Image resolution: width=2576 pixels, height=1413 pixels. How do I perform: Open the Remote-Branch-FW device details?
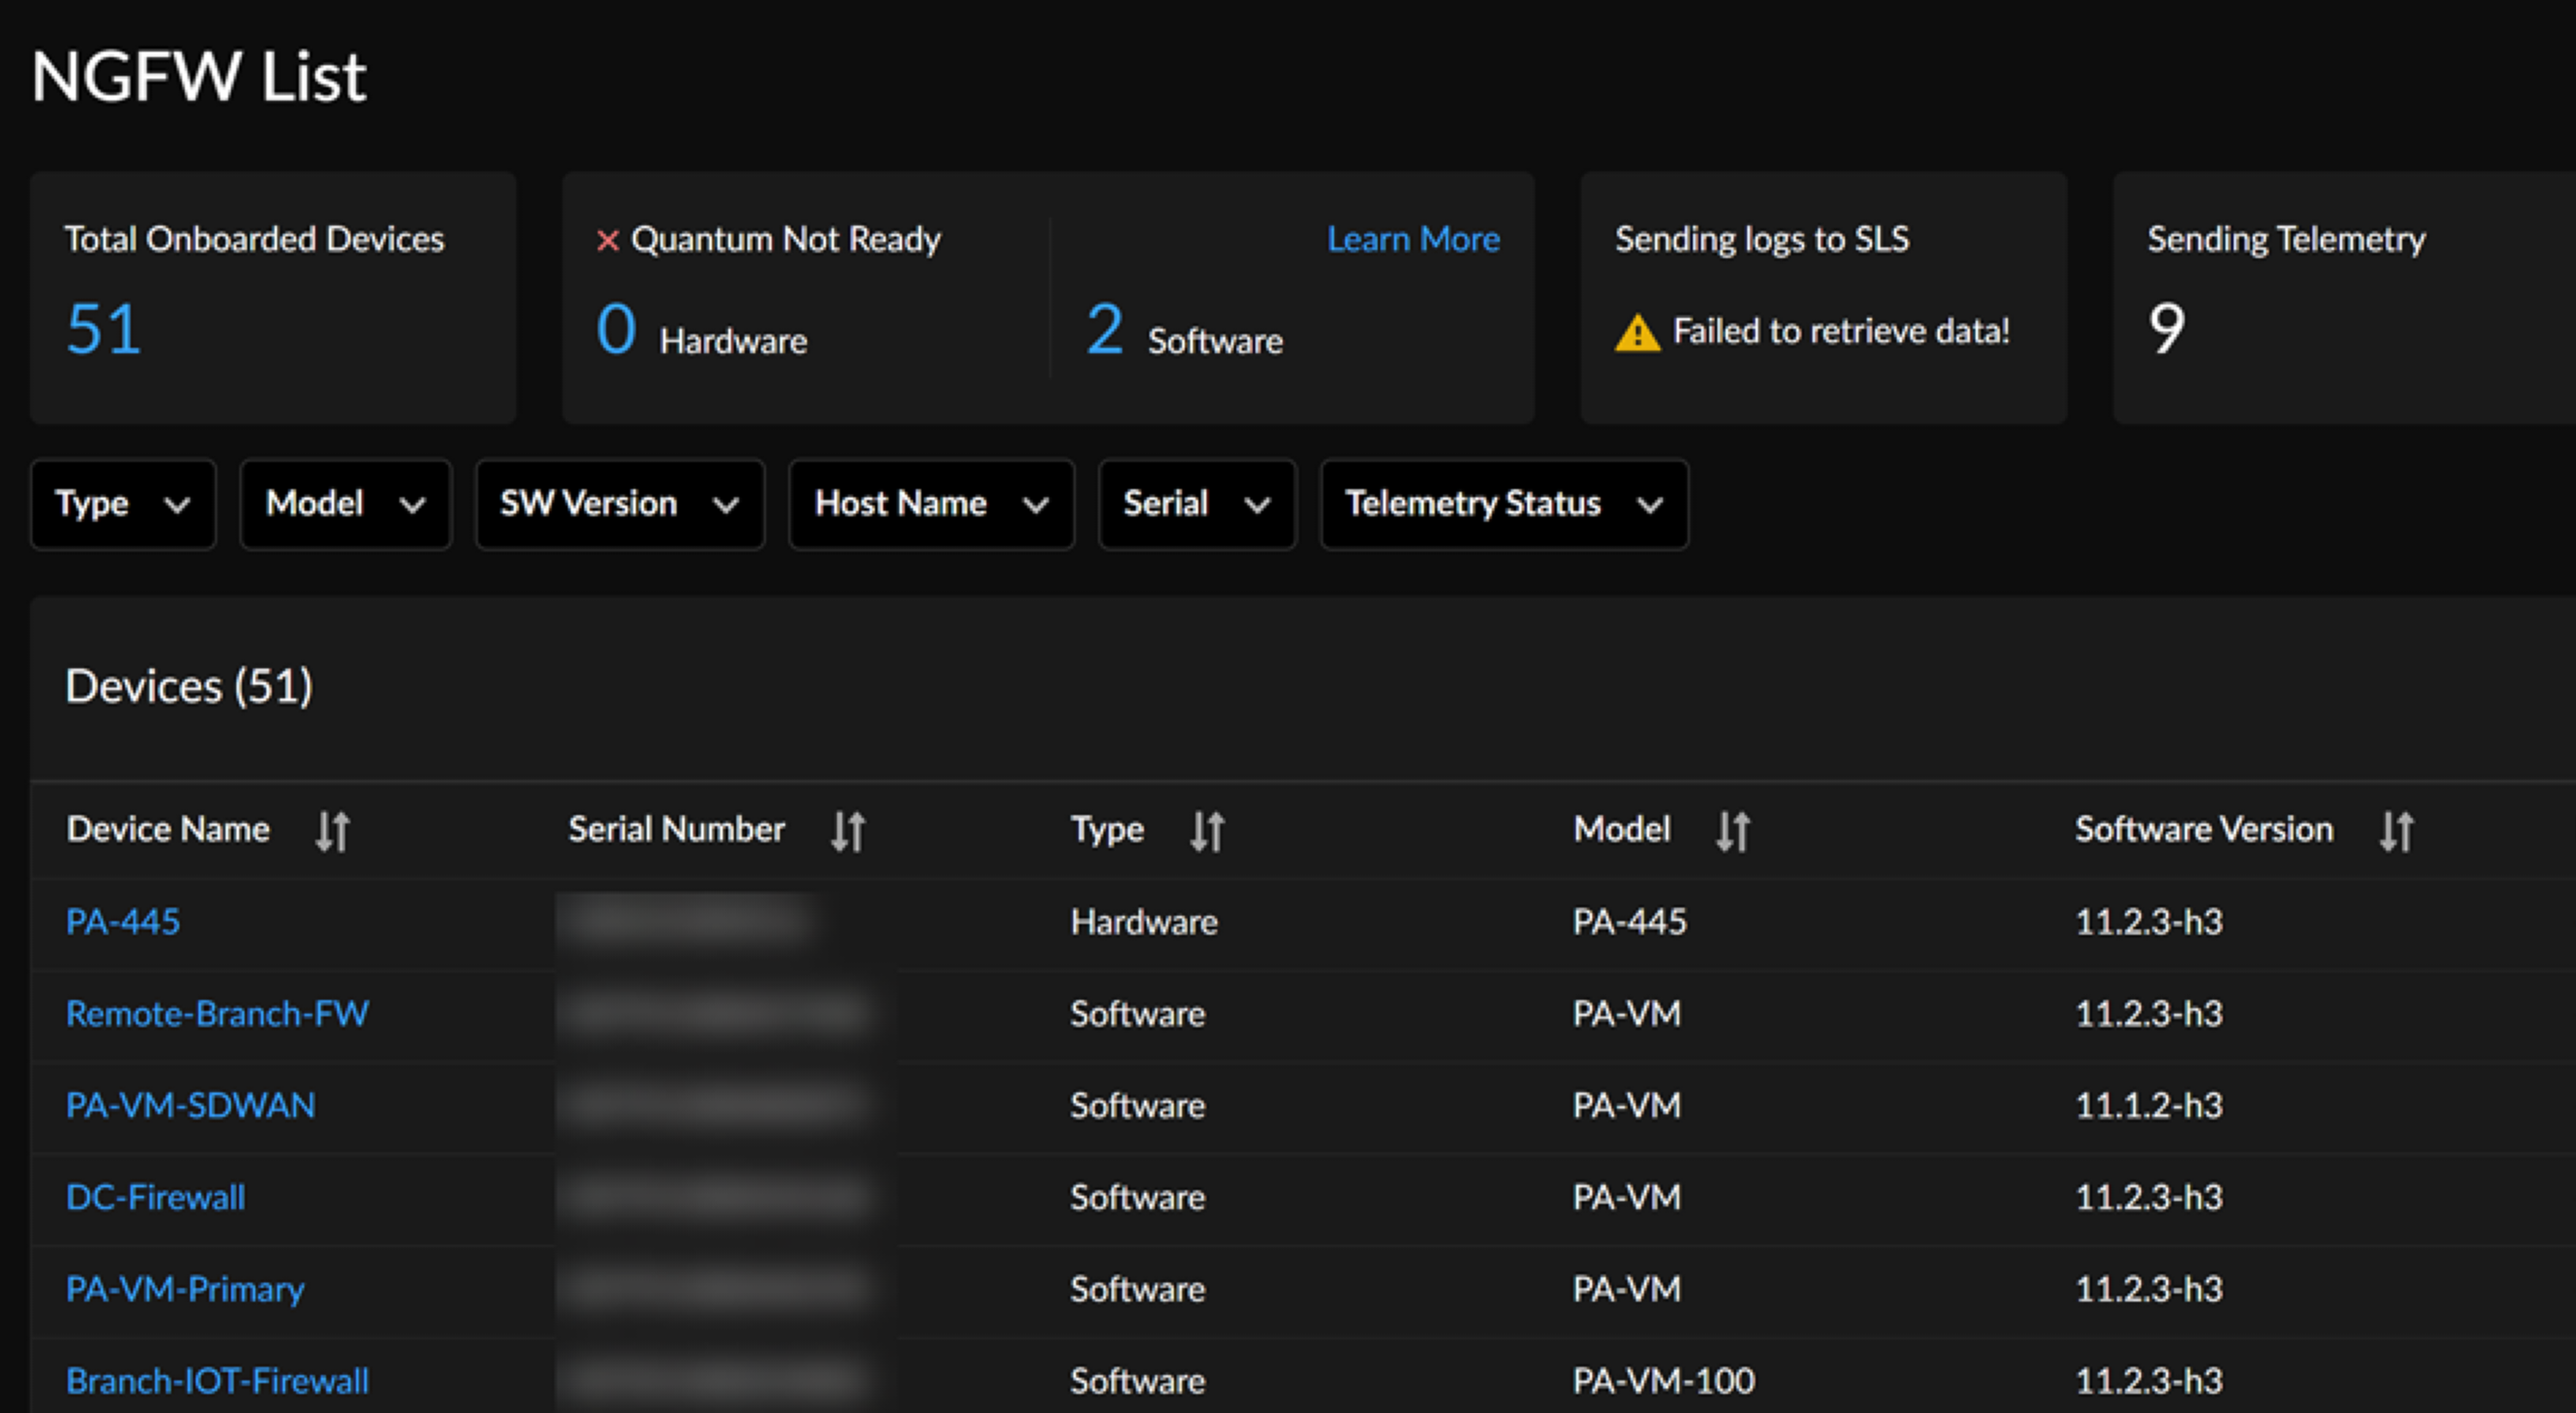click(x=217, y=1013)
